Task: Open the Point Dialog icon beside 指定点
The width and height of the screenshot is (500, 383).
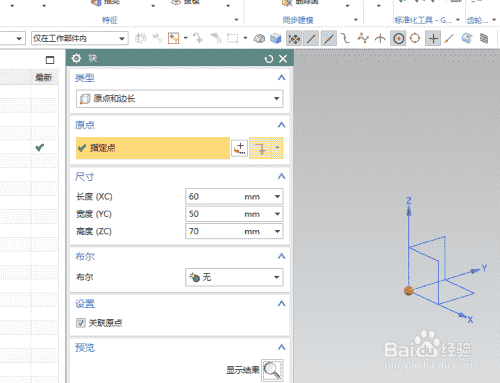Action: click(x=240, y=148)
